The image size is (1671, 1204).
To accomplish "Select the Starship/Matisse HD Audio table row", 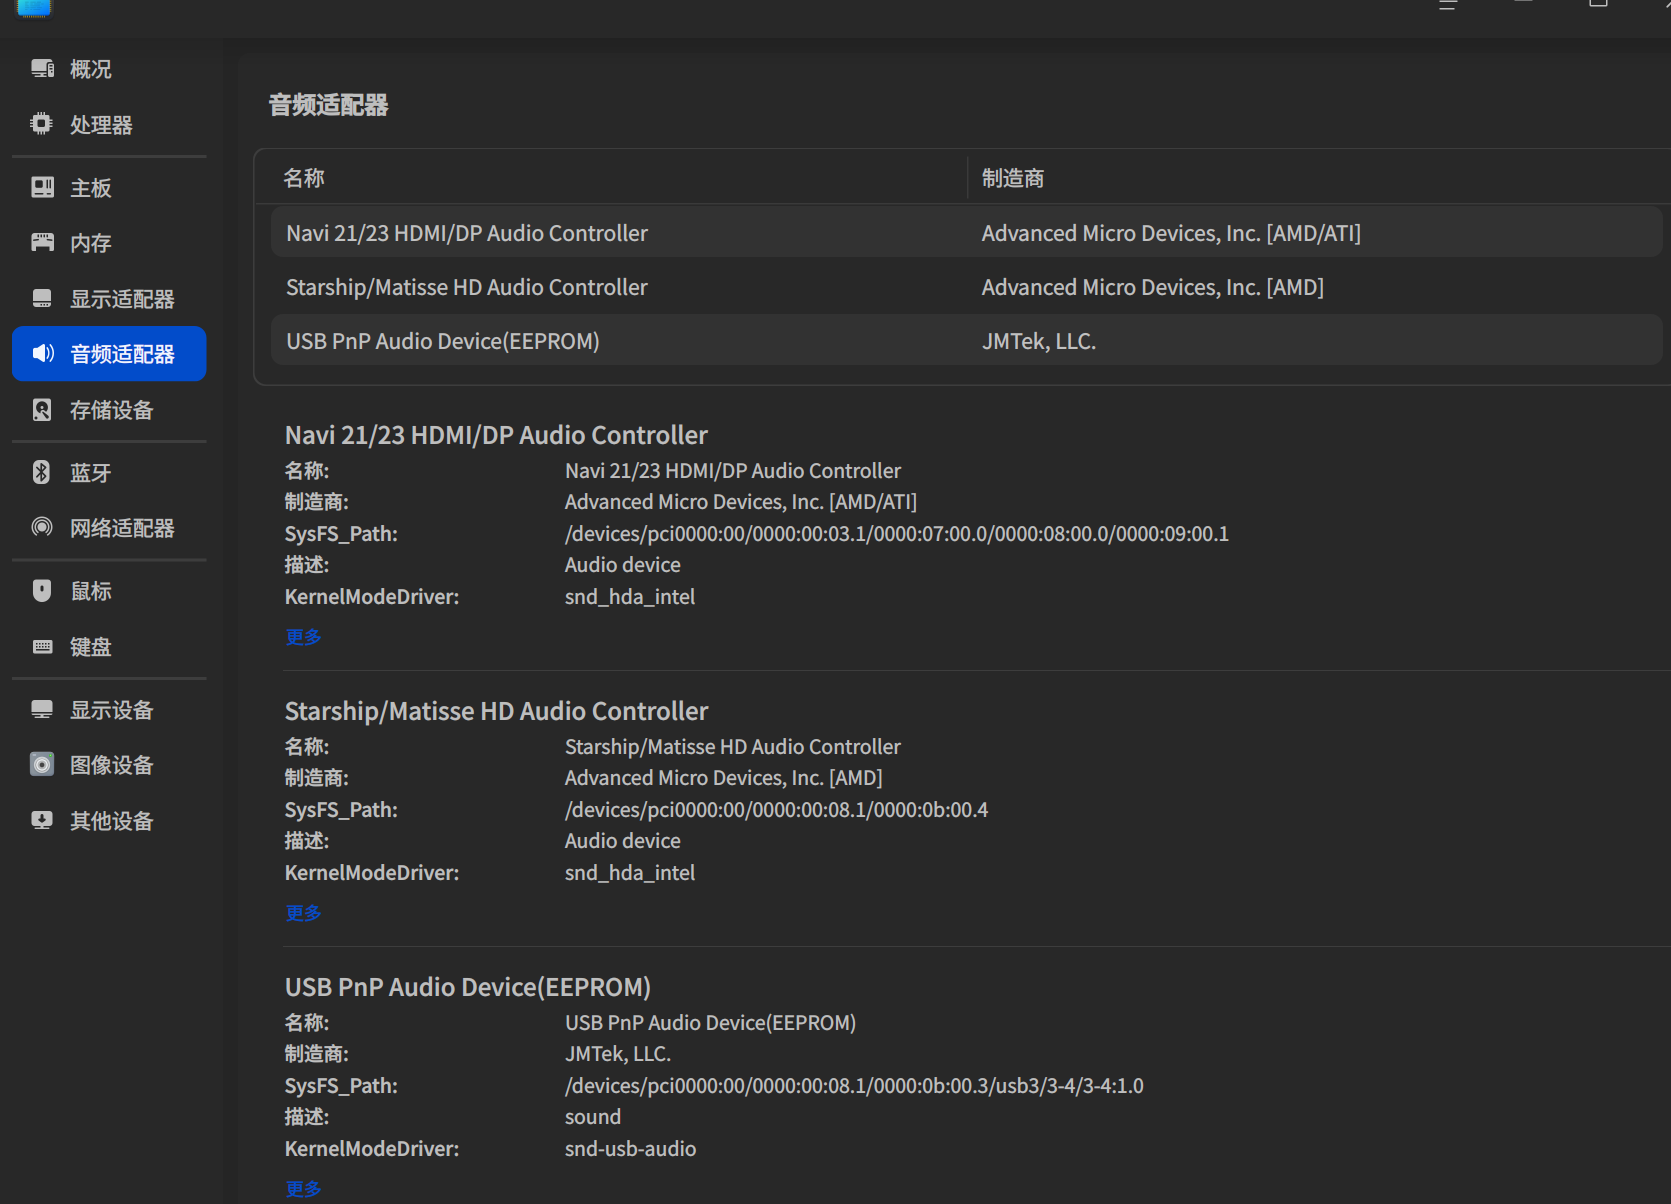I will [x=966, y=287].
